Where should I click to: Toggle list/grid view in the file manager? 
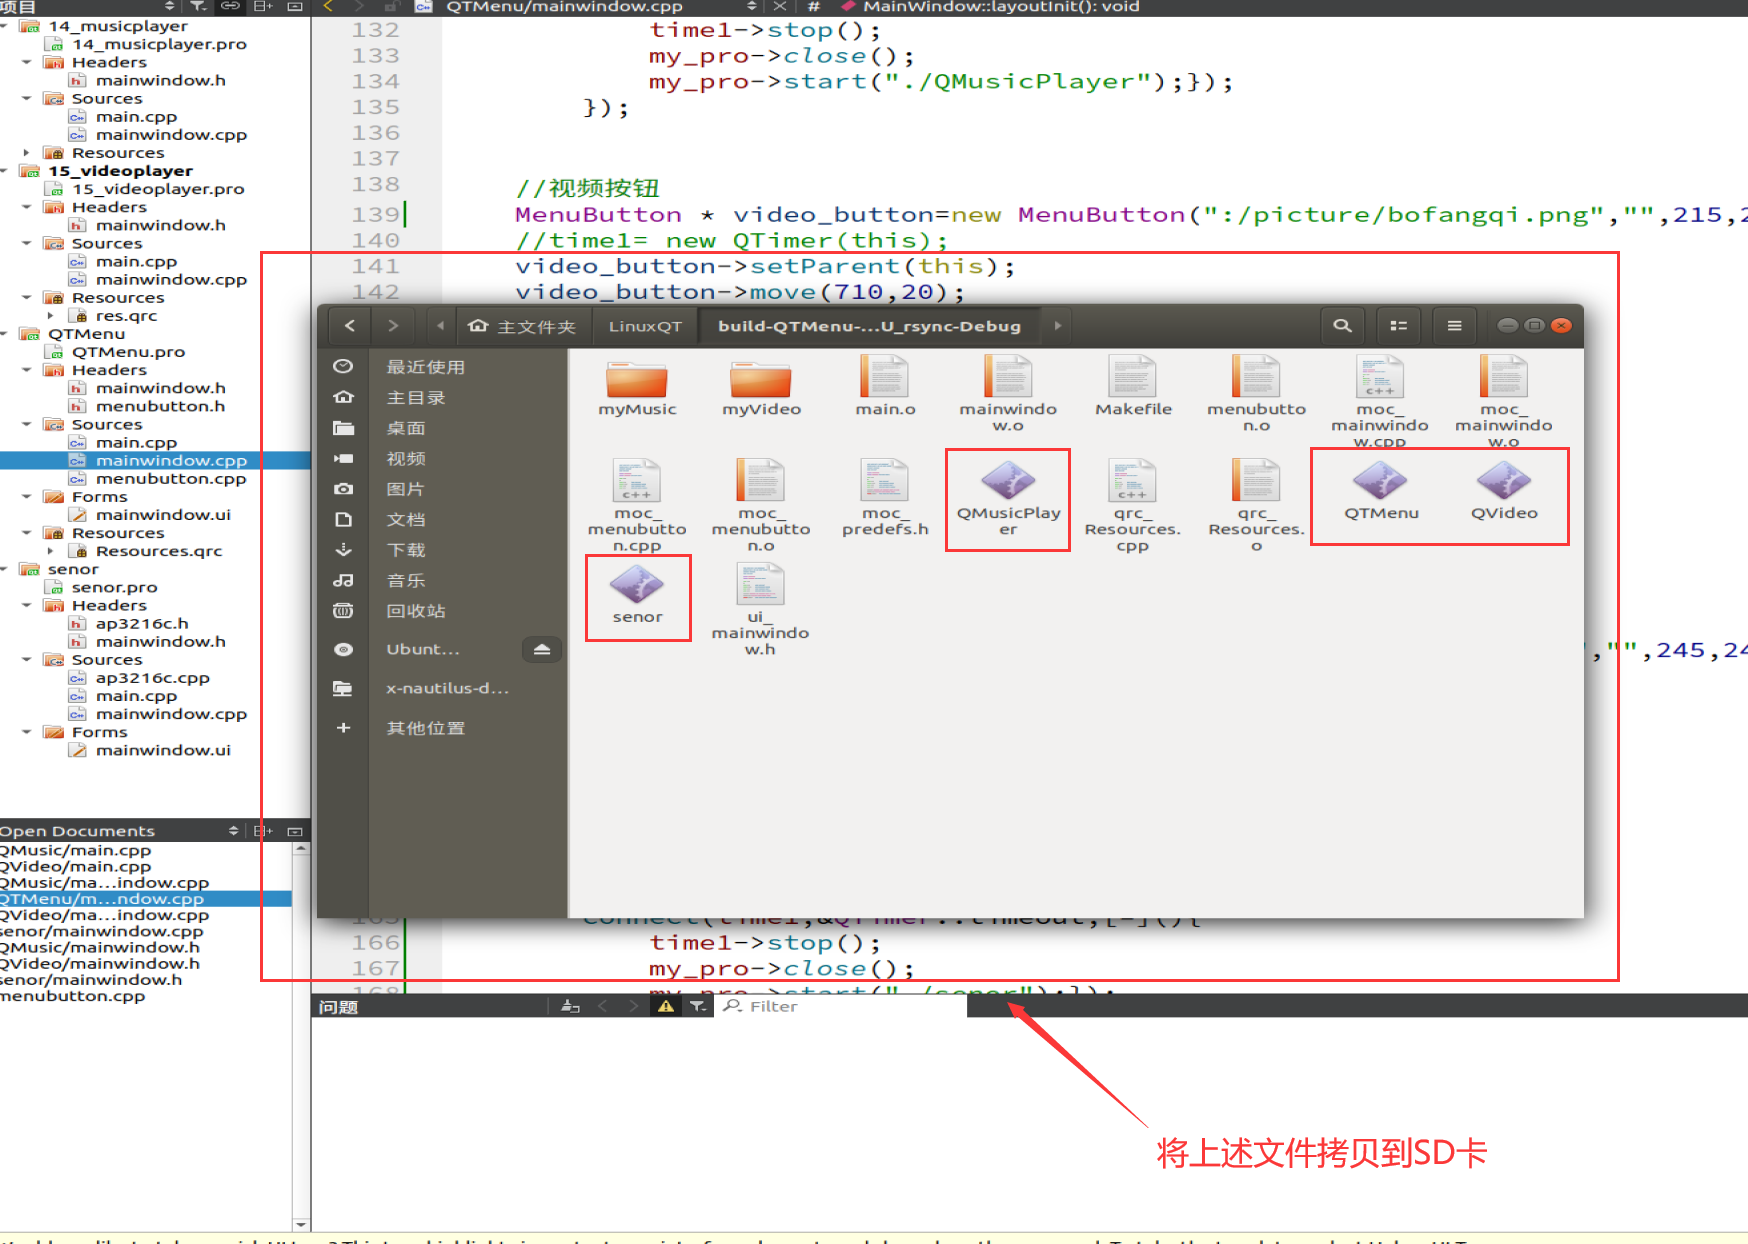[x=1398, y=326]
